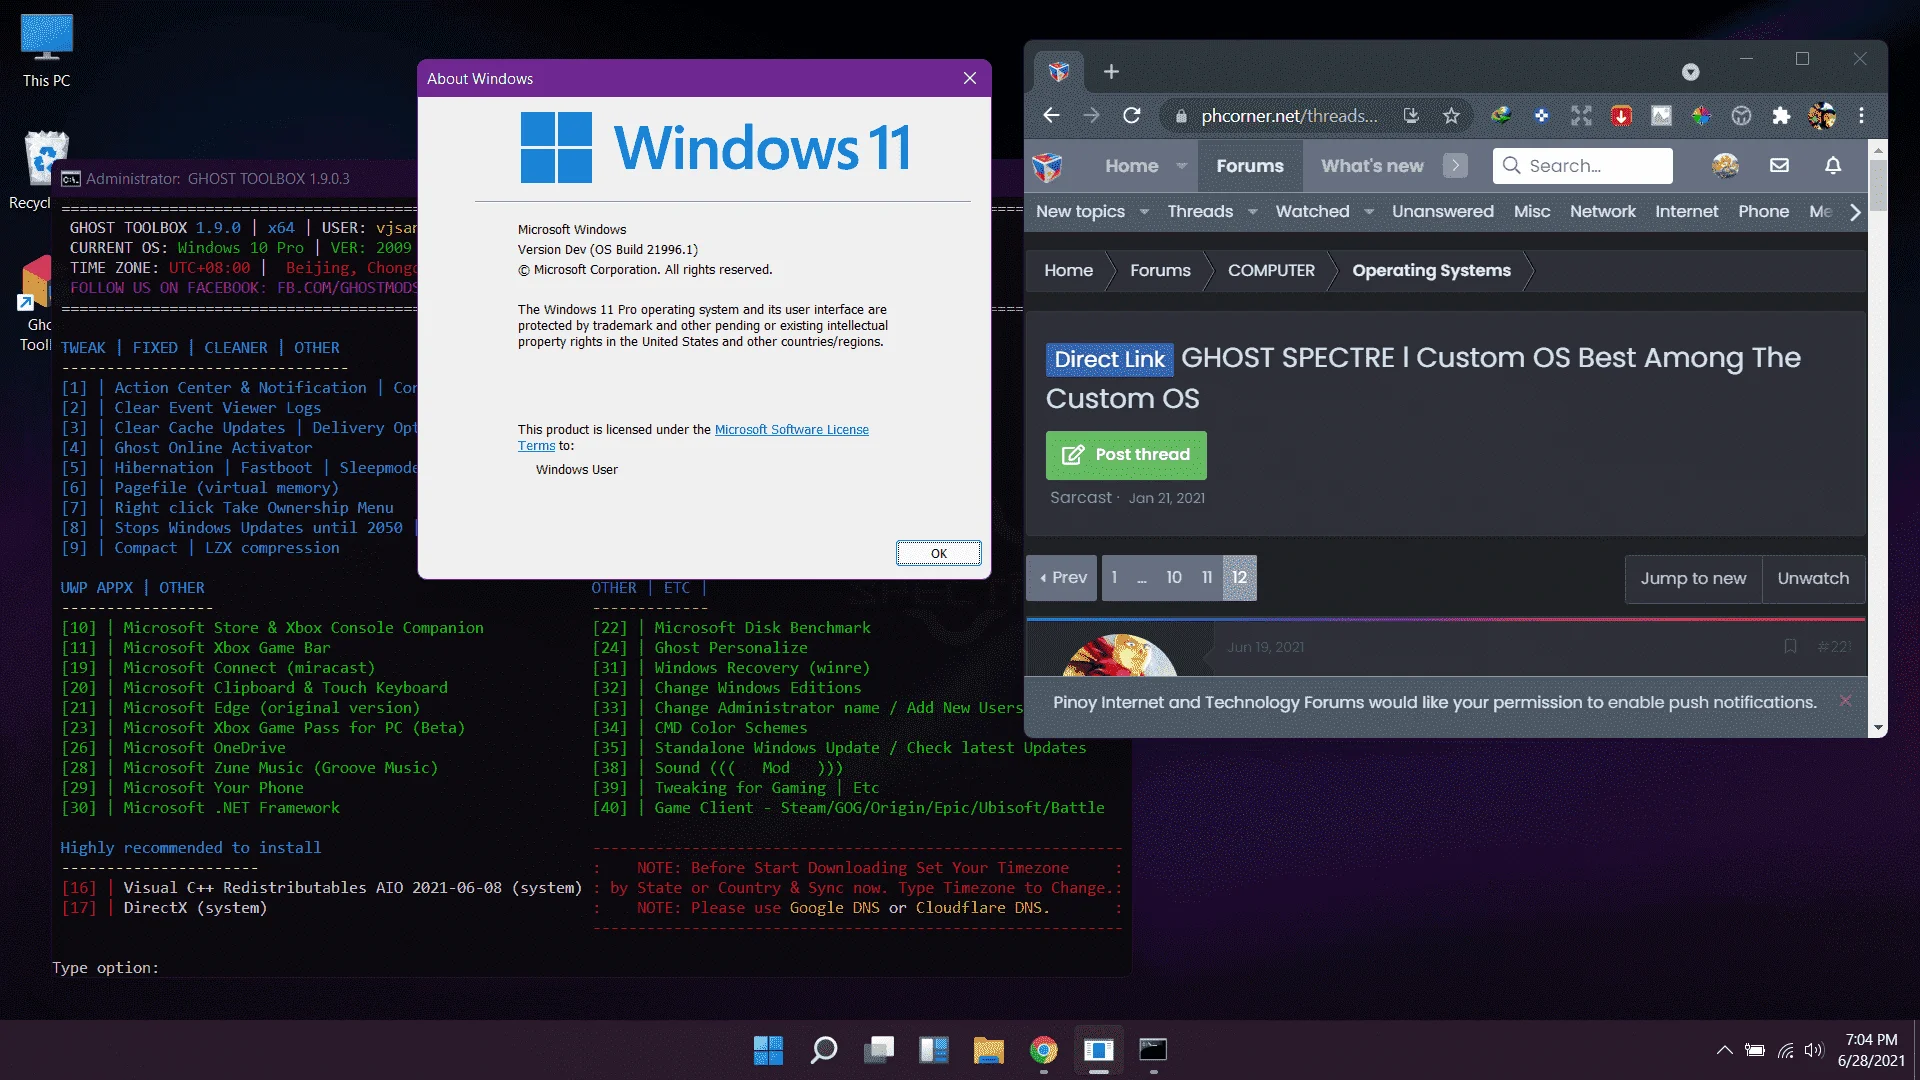The width and height of the screenshot is (1920, 1080).
Task: Click the IDM globe extension icon
Action: 1501,116
